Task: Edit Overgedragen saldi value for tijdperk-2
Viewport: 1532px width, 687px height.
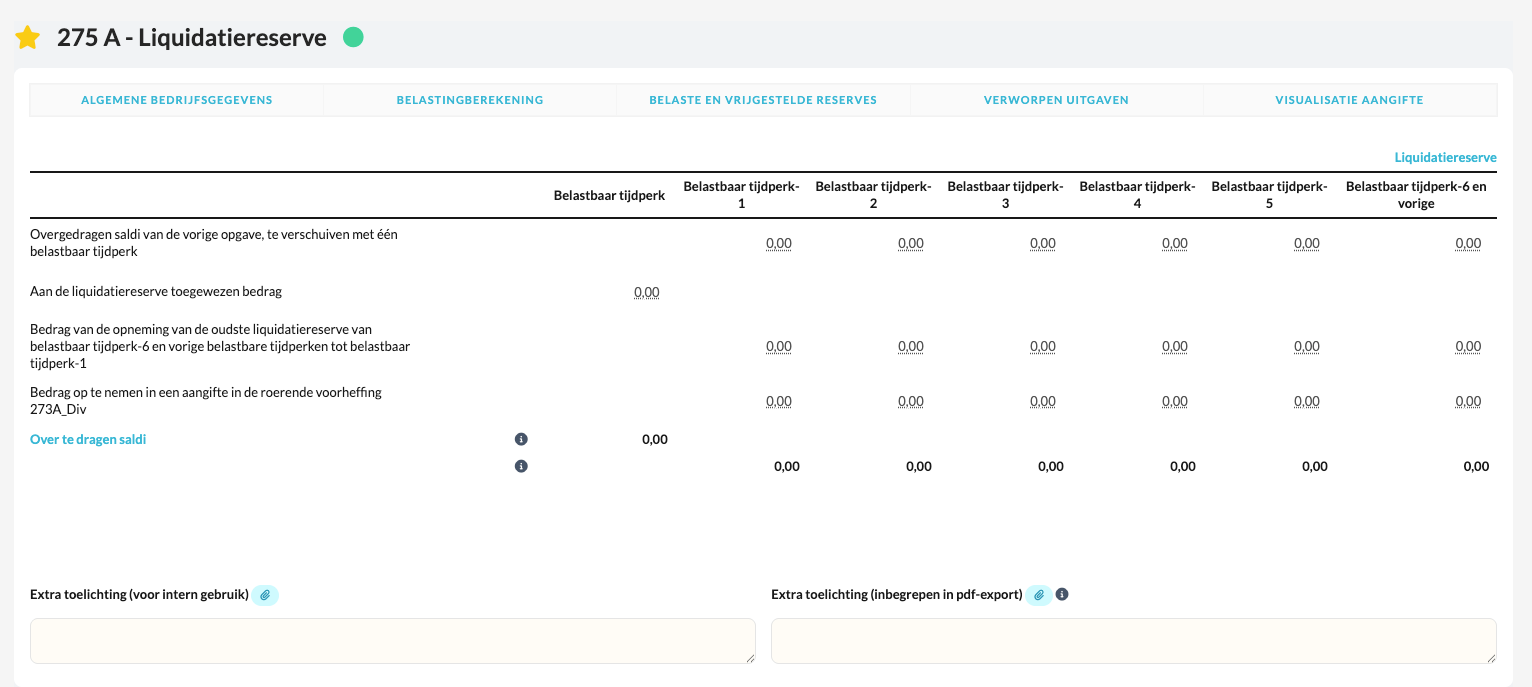Action: (x=911, y=243)
